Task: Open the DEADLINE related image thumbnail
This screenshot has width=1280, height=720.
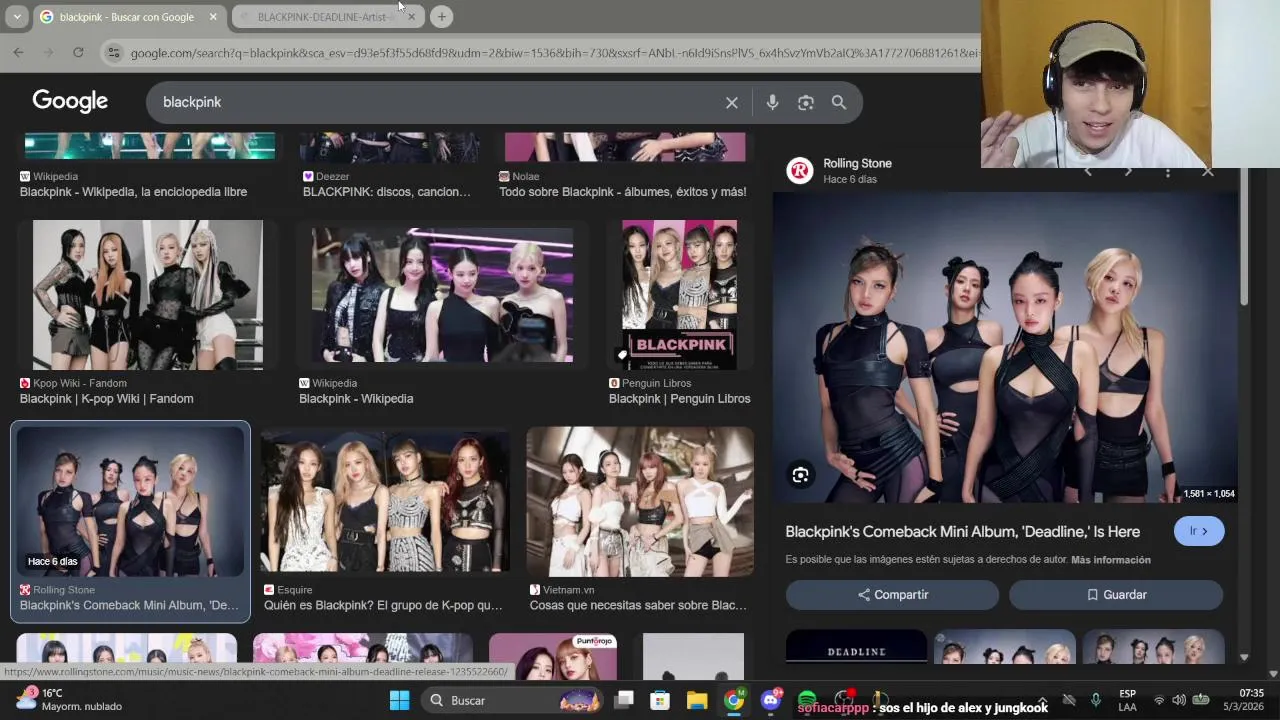Action: coord(856,646)
